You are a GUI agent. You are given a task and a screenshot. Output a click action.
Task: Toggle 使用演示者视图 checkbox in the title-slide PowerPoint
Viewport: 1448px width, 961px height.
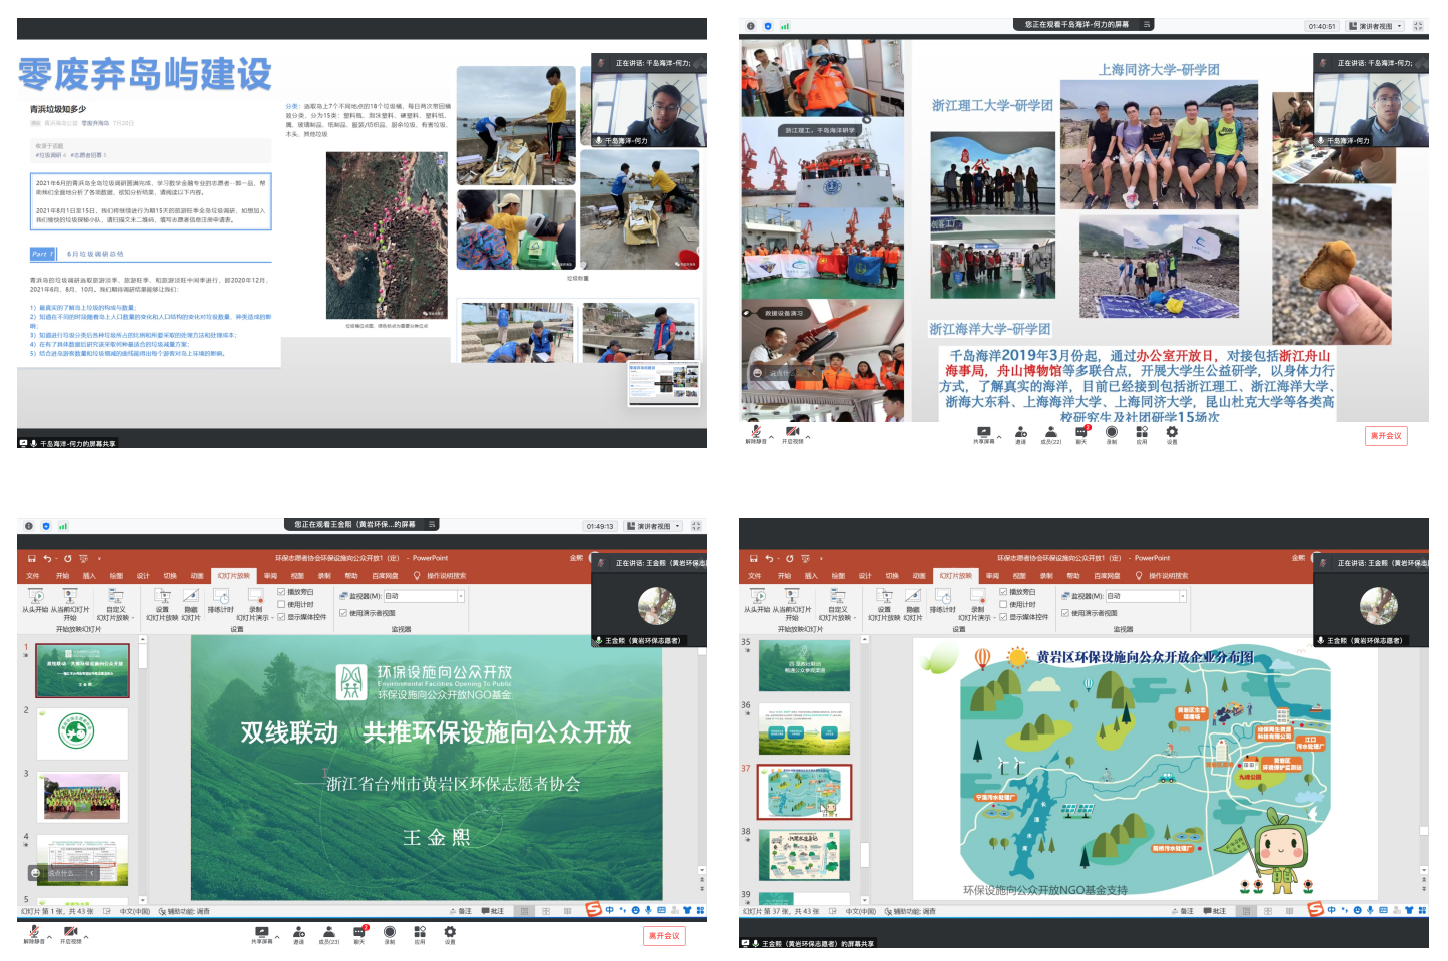343,613
